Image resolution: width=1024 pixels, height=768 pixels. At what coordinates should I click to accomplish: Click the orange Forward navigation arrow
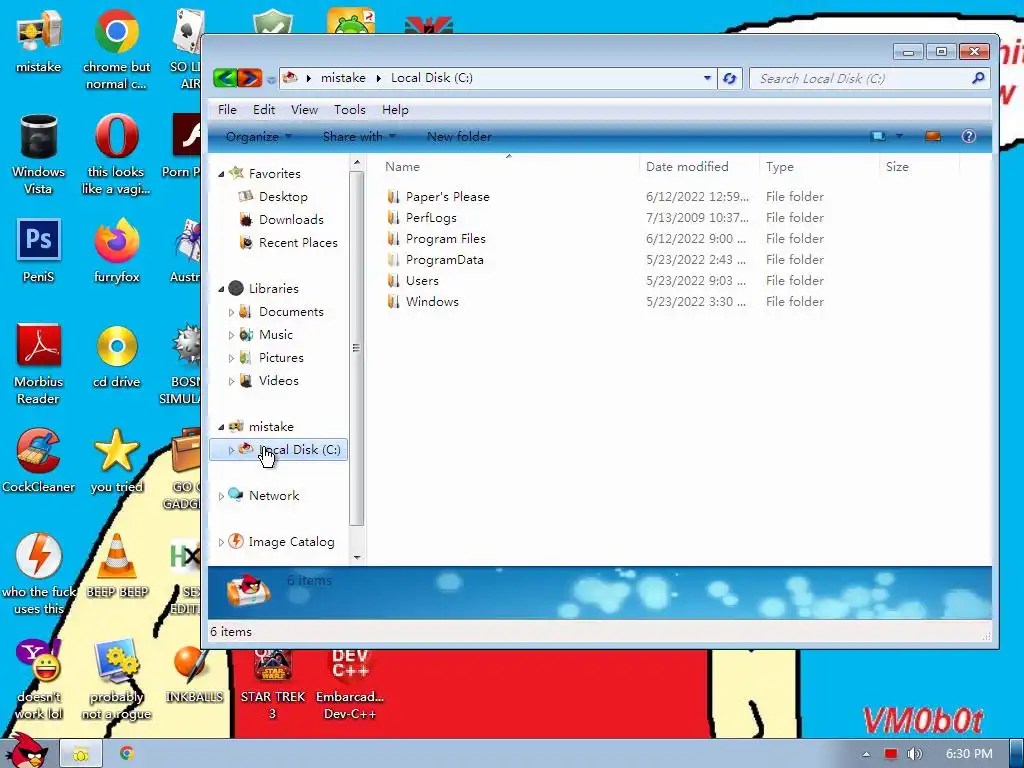249,78
